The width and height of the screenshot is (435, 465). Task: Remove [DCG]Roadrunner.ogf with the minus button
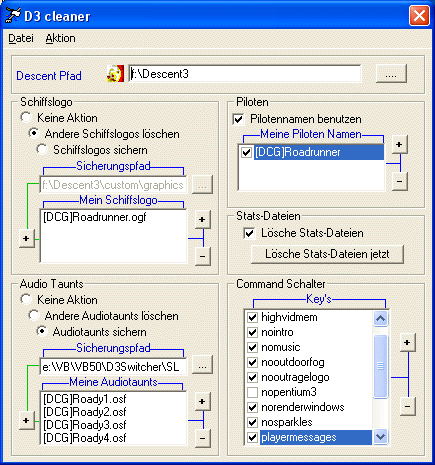pyautogui.click(x=202, y=256)
